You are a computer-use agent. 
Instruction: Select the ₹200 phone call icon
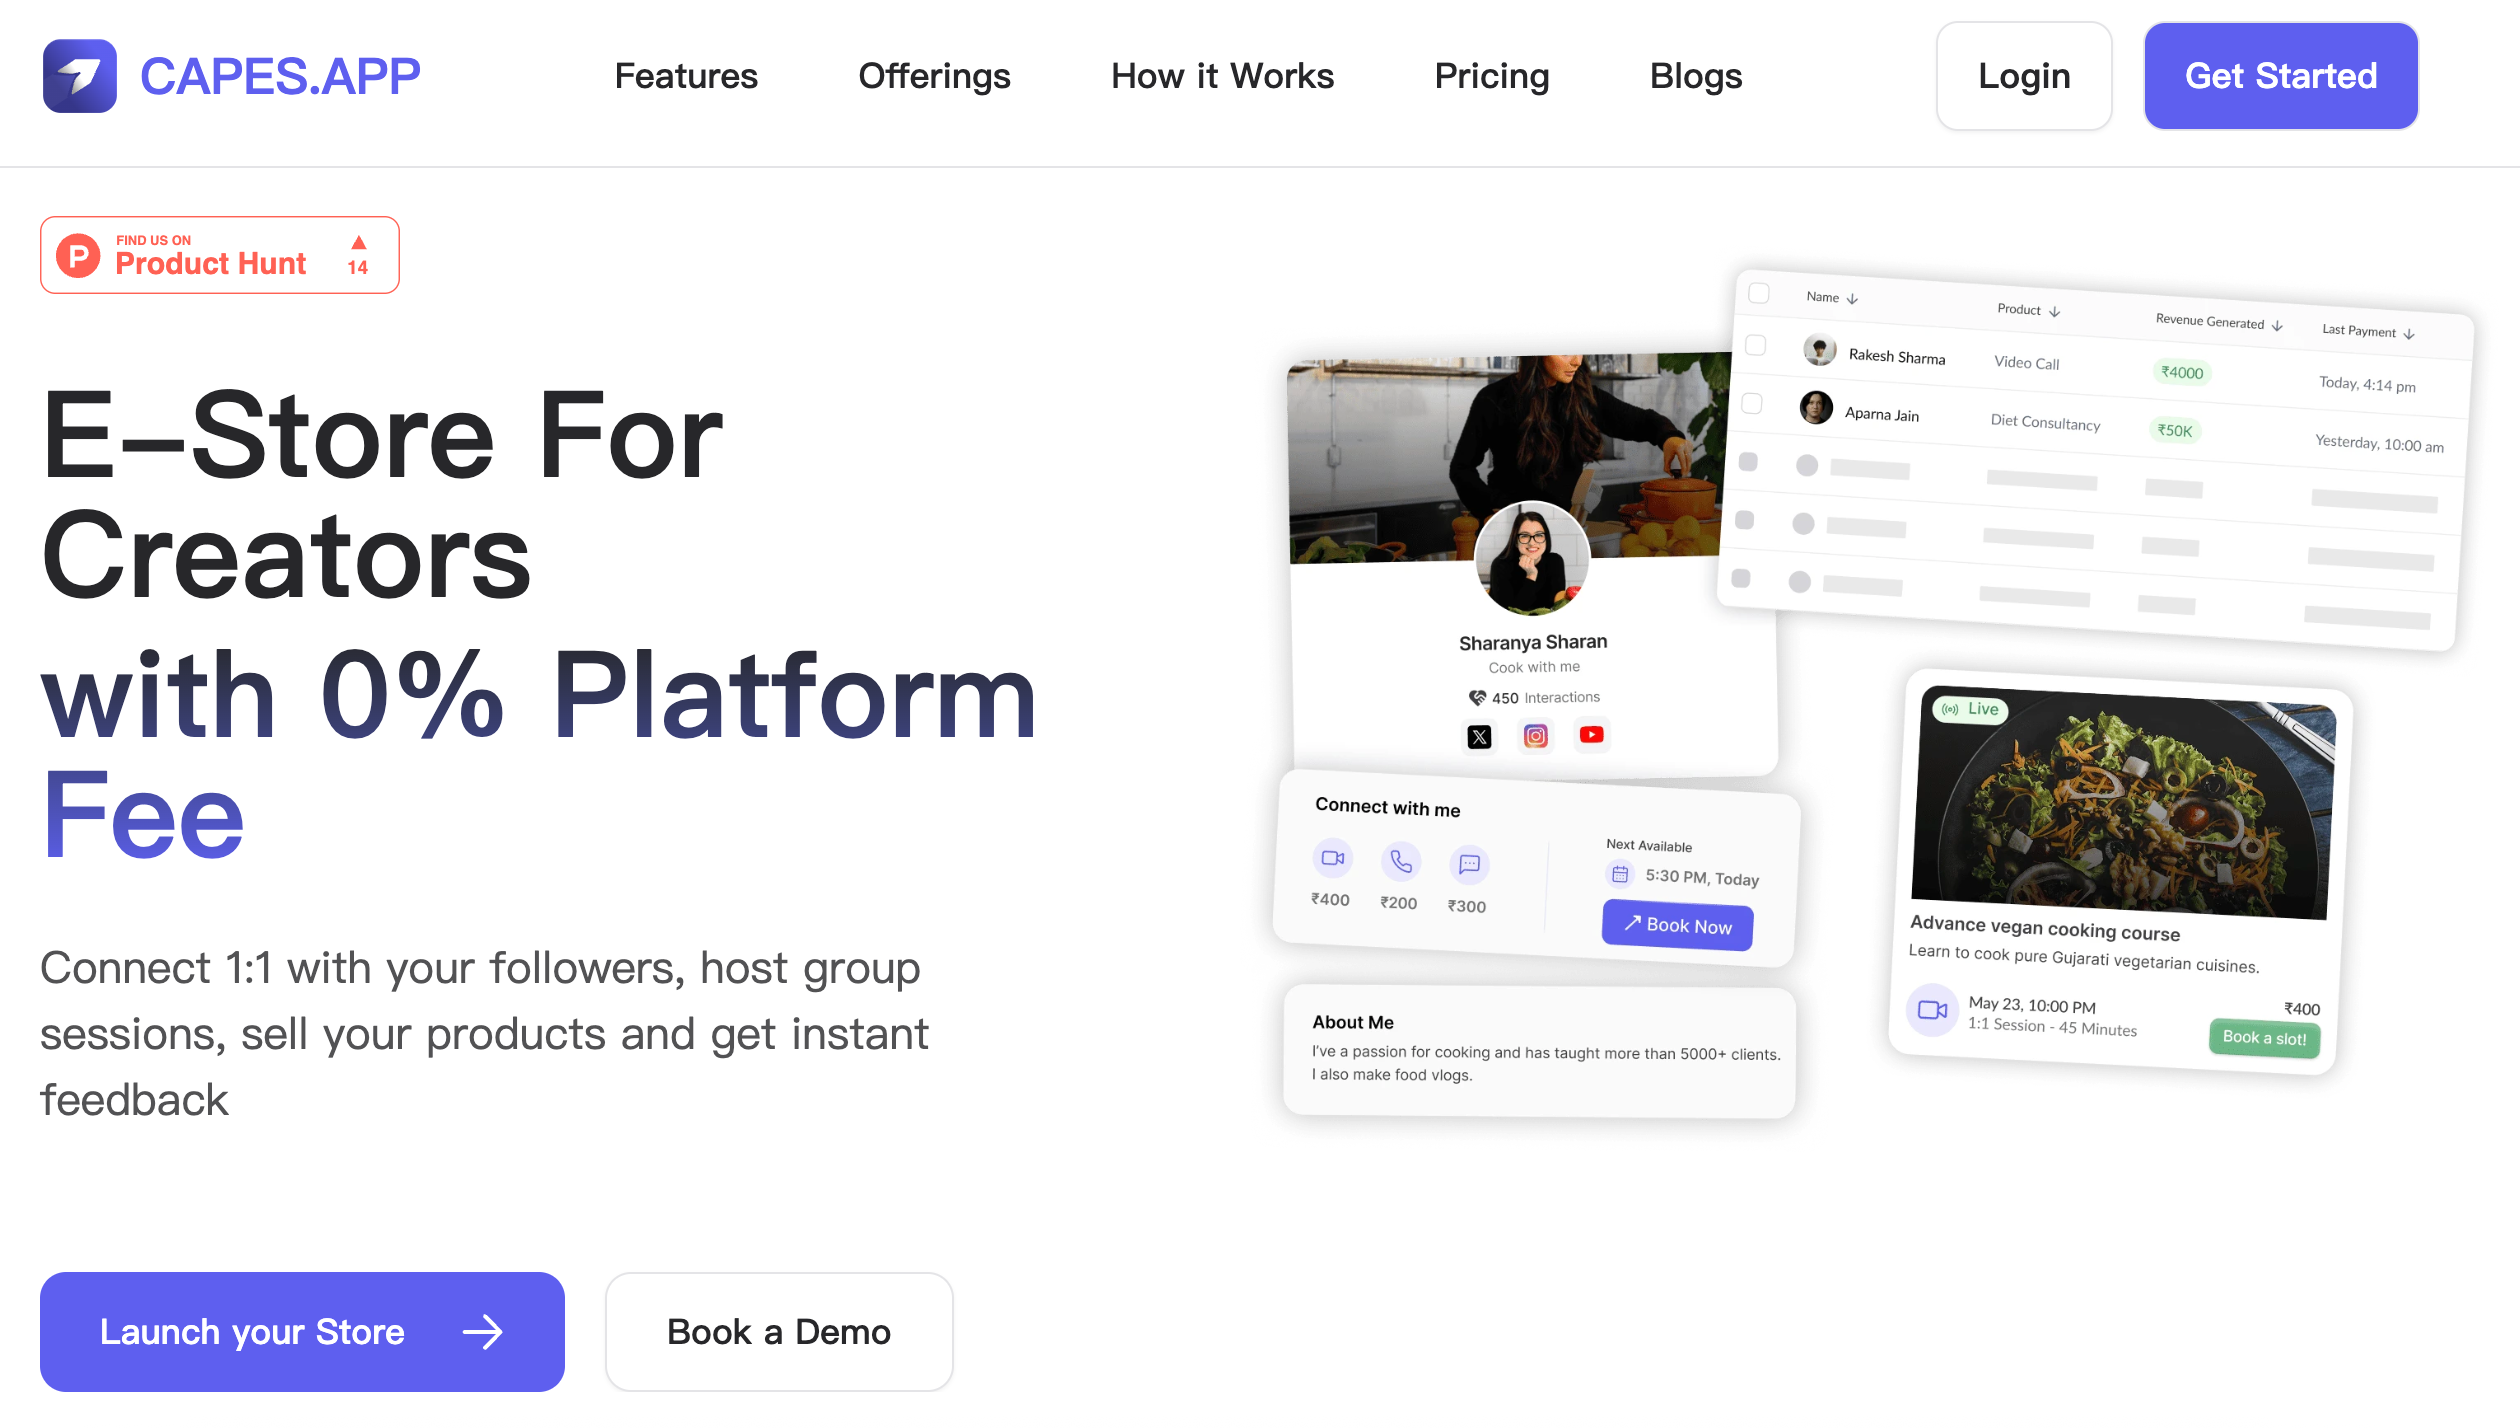[1400, 861]
